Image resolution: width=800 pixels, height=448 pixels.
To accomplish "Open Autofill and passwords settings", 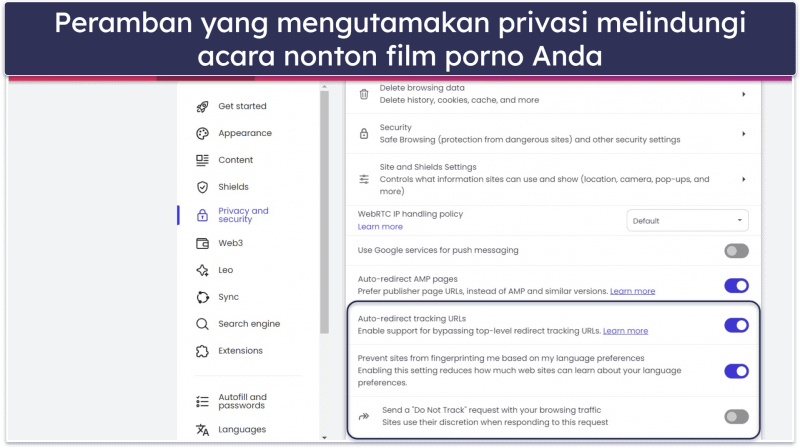I will pyautogui.click(x=242, y=401).
